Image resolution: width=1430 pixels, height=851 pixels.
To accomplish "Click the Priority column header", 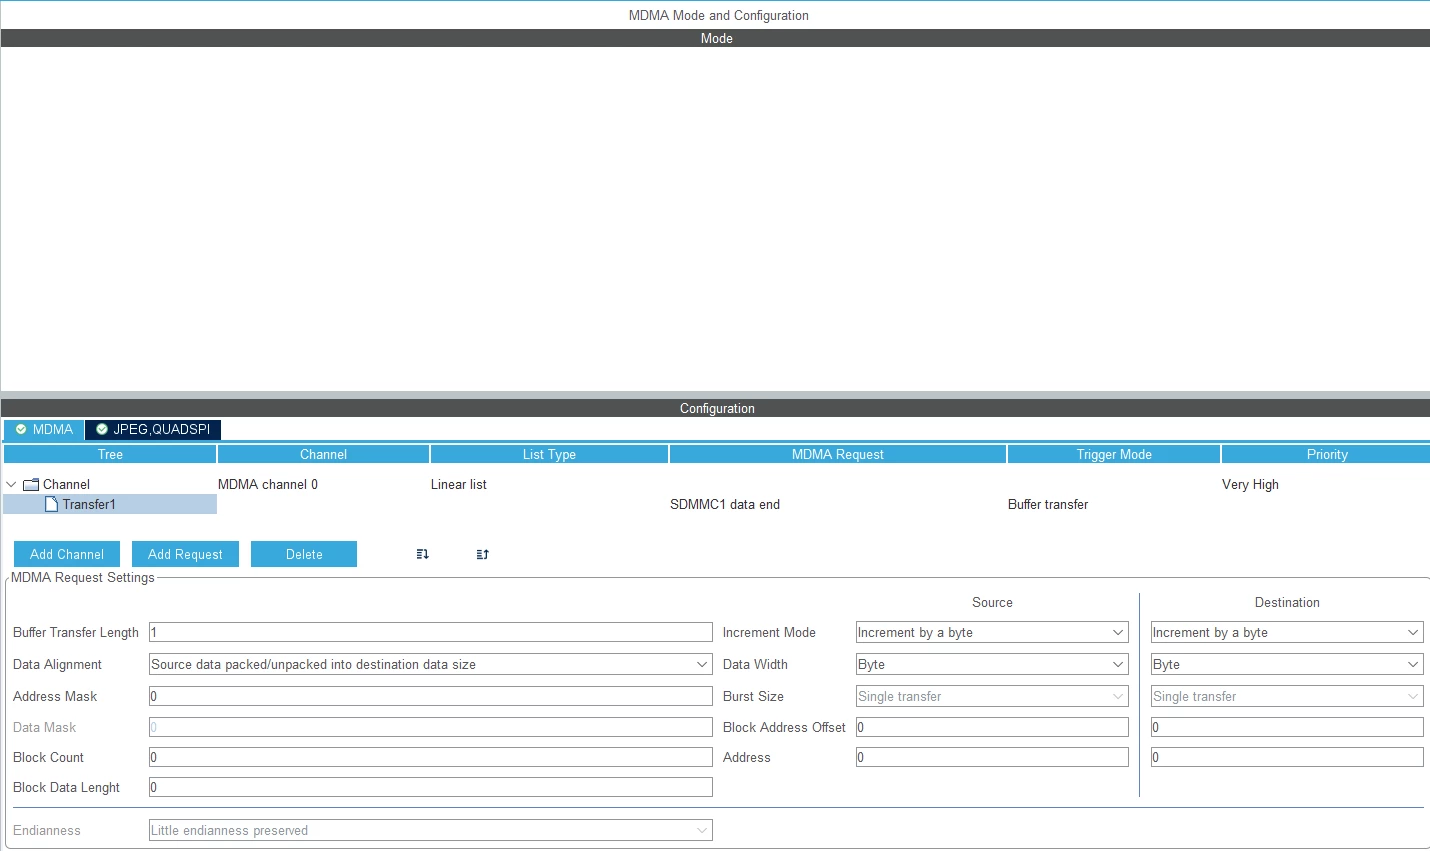I will (1327, 455).
